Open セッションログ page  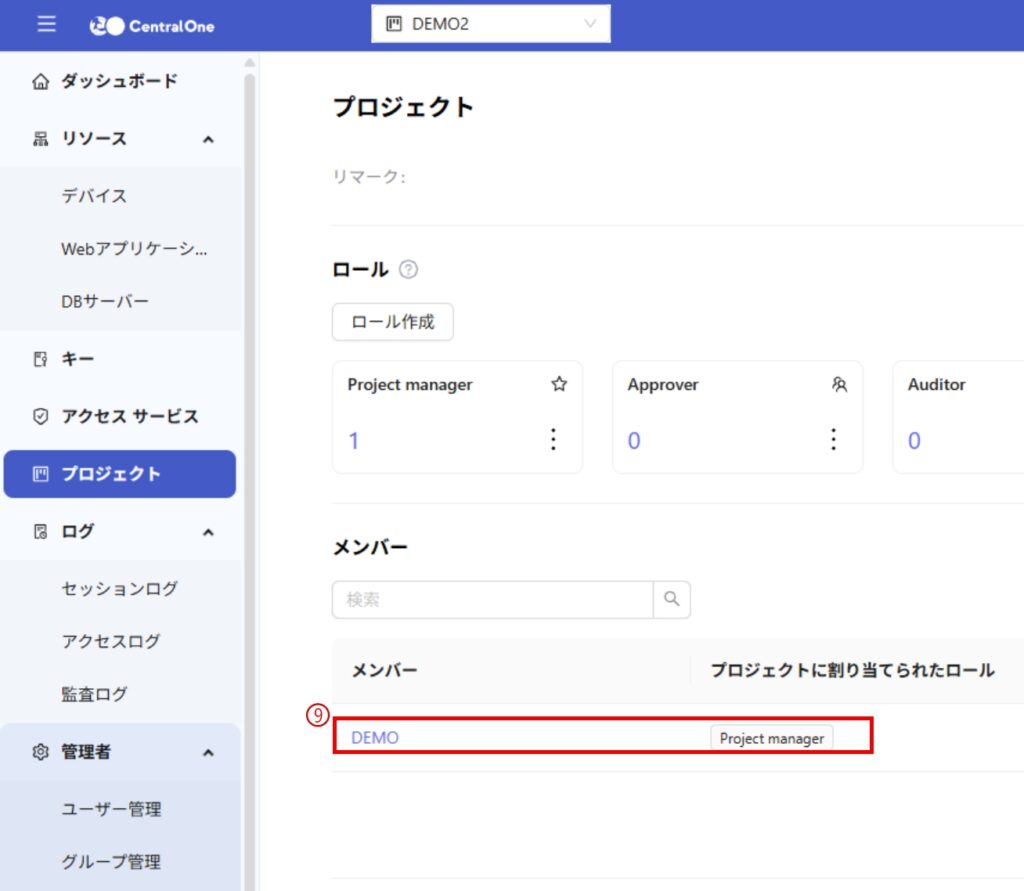(119, 589)
